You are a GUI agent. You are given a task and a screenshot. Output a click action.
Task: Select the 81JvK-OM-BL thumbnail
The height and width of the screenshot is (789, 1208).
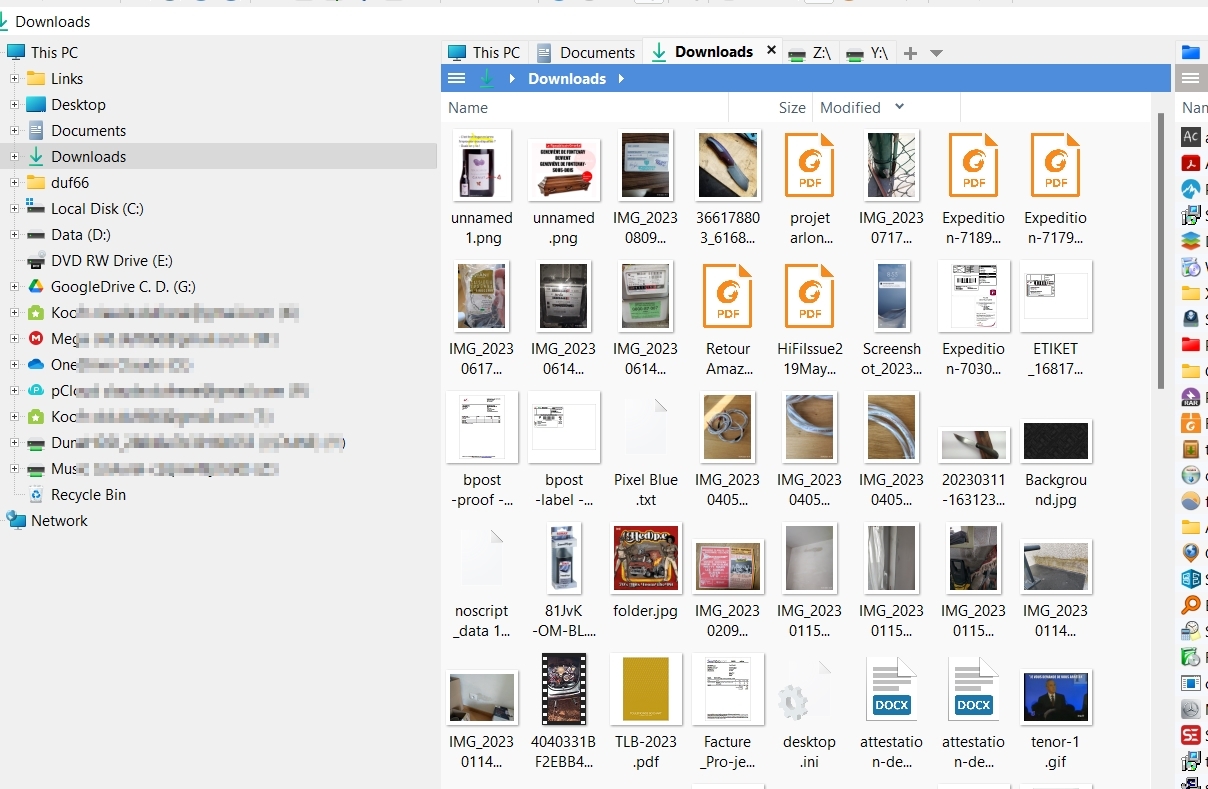click(x=564, y=558)
